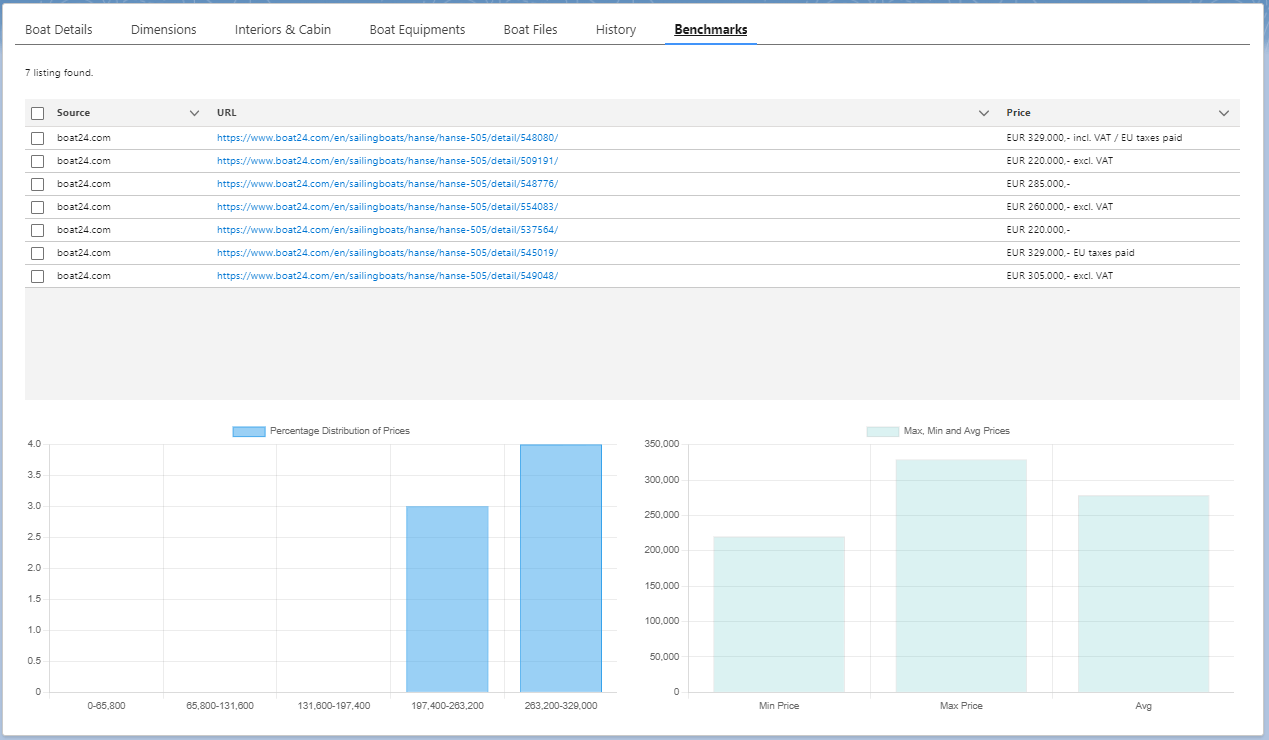Screen dimensions: 1269x740
Task: Expand Price column chevron menu
Action: coord(1224,113)
